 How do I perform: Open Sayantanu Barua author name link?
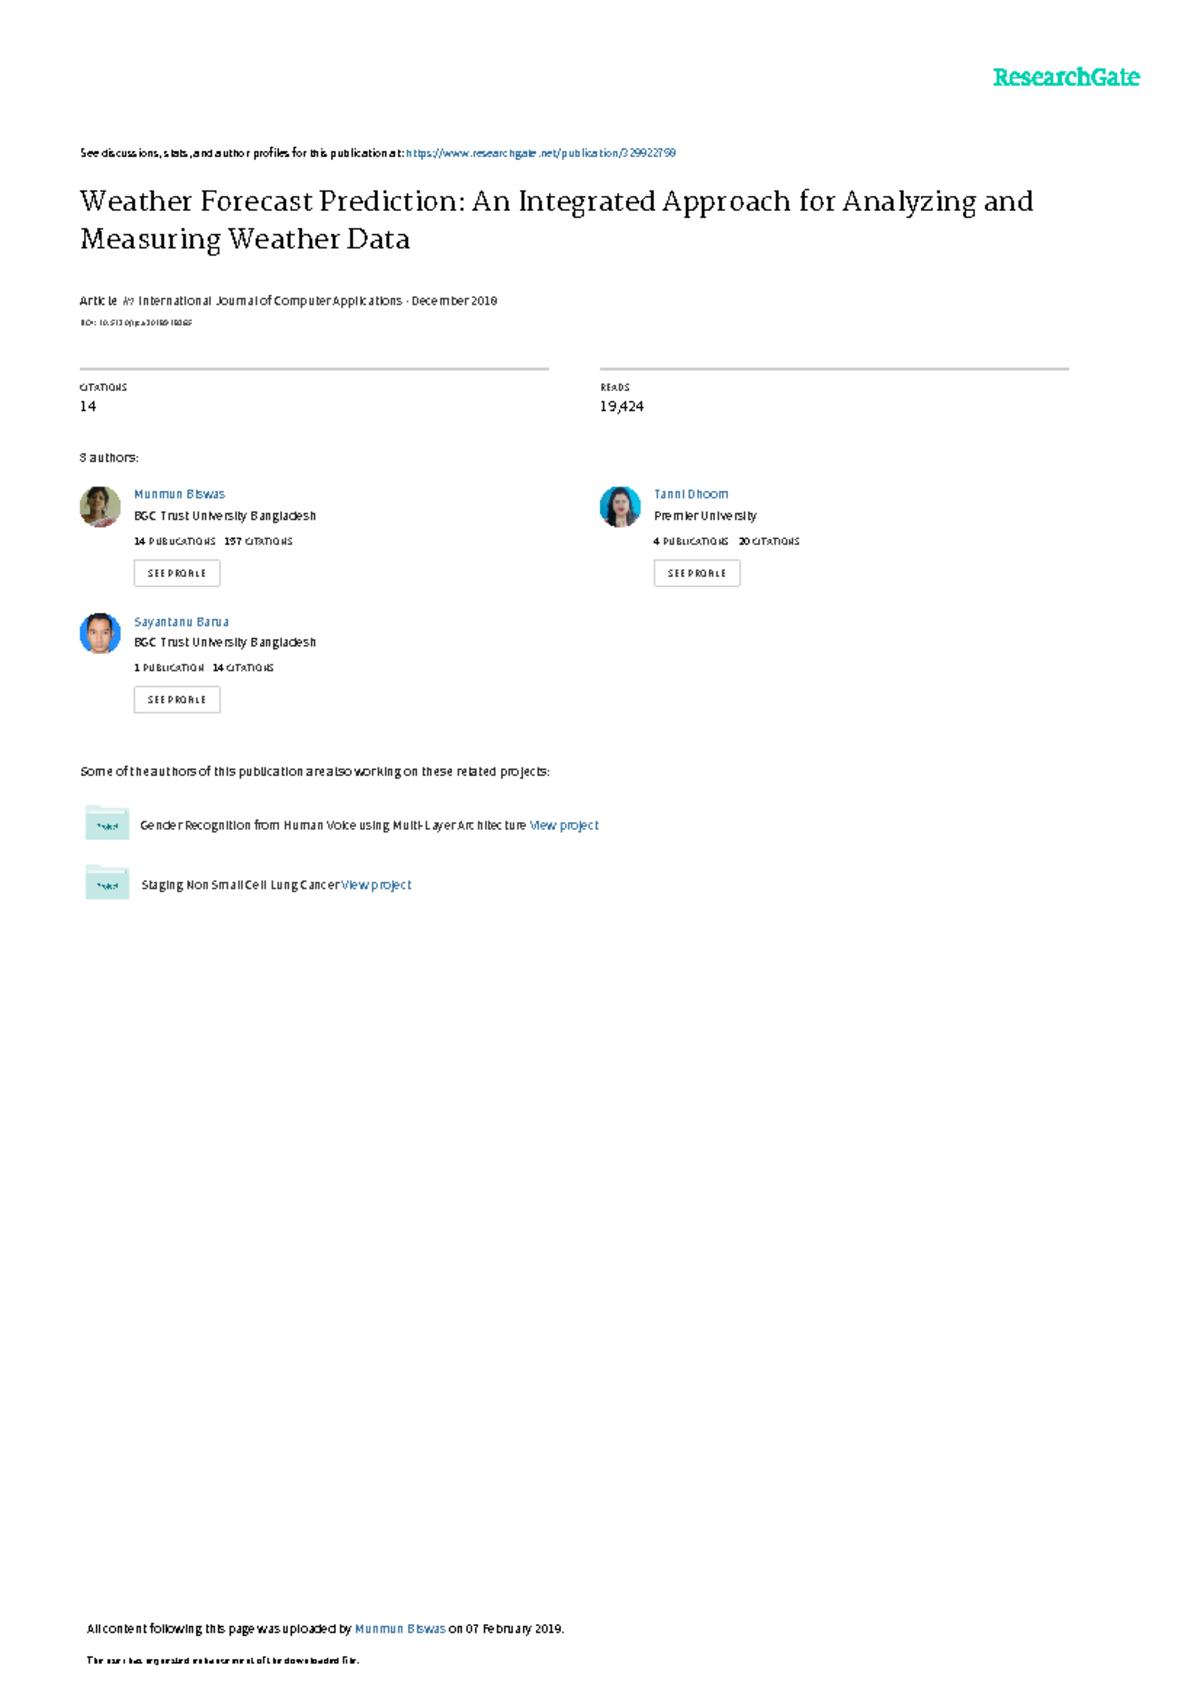(182, 622)
